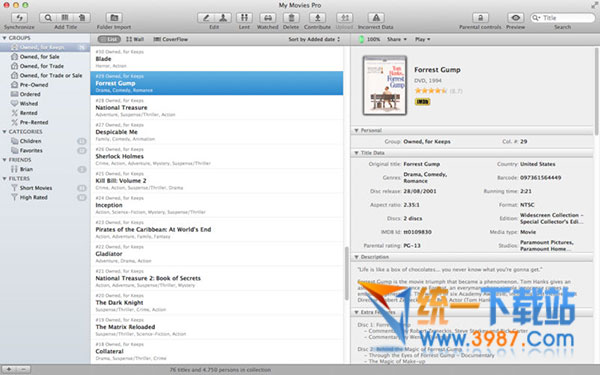This screenshot has width=600, height=375.
Task: Click the Contribute upload icon
Action: coord(317,18)
